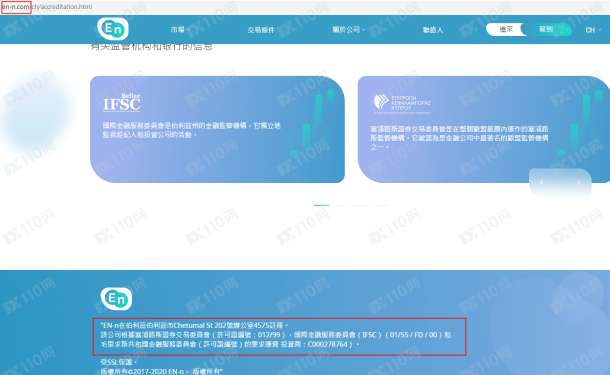Viewport: 610px width, 375px height.
Task: Click footer line with license 012/99
Action: point(275,335)
